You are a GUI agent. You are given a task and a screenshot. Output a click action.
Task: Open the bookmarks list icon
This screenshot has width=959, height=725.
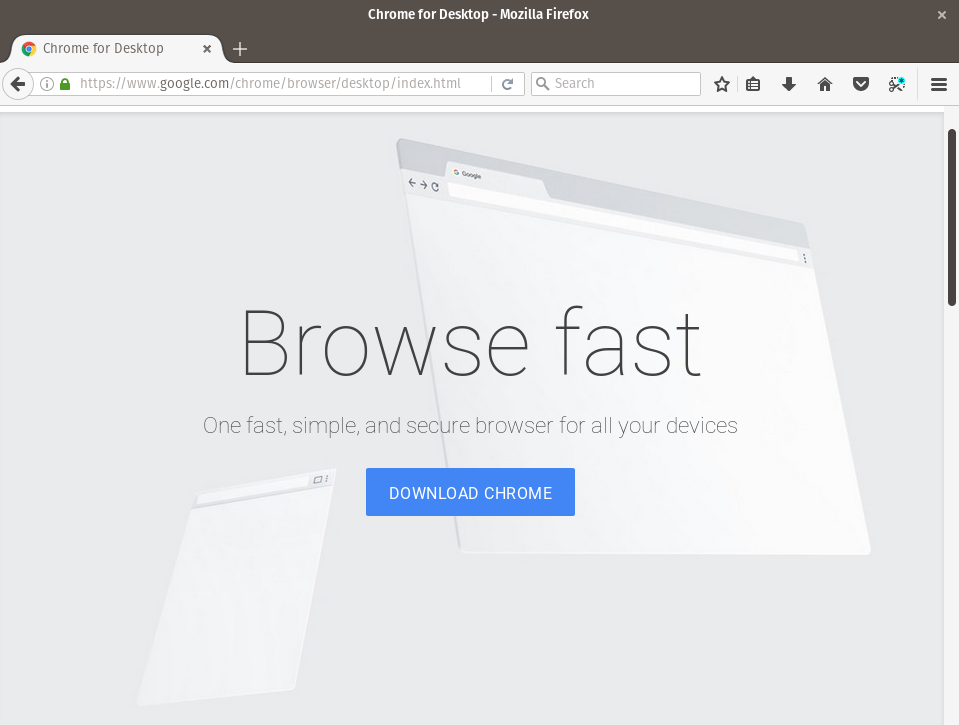[753, 84]
